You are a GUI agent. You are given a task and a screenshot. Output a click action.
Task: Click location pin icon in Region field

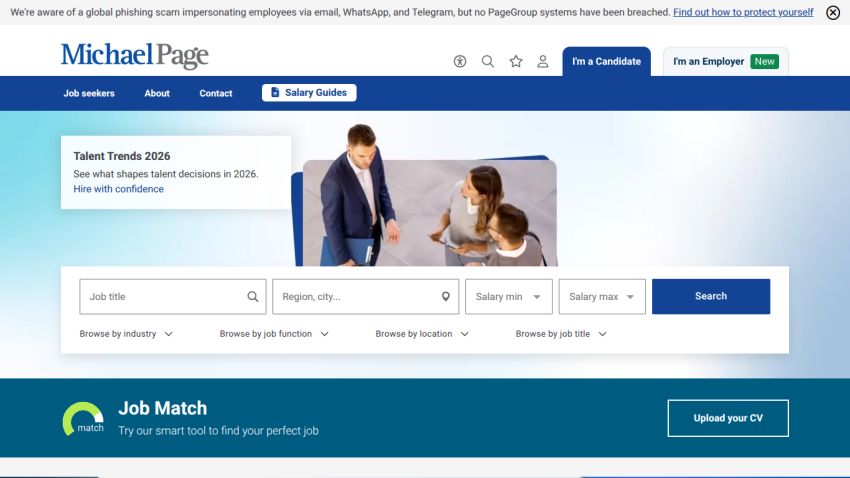(x=446, y=296)
